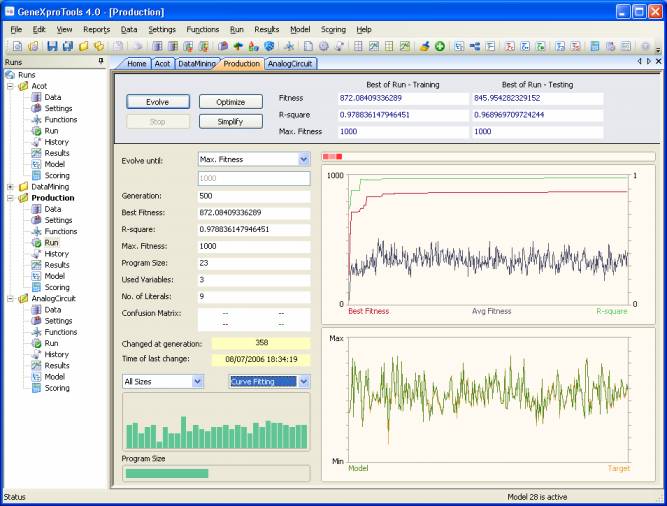Image resolution: width=667 pixels, height=506 pixels.
Task: Collapse the AnalogCircuit run tree node
Action: (10, 298)
